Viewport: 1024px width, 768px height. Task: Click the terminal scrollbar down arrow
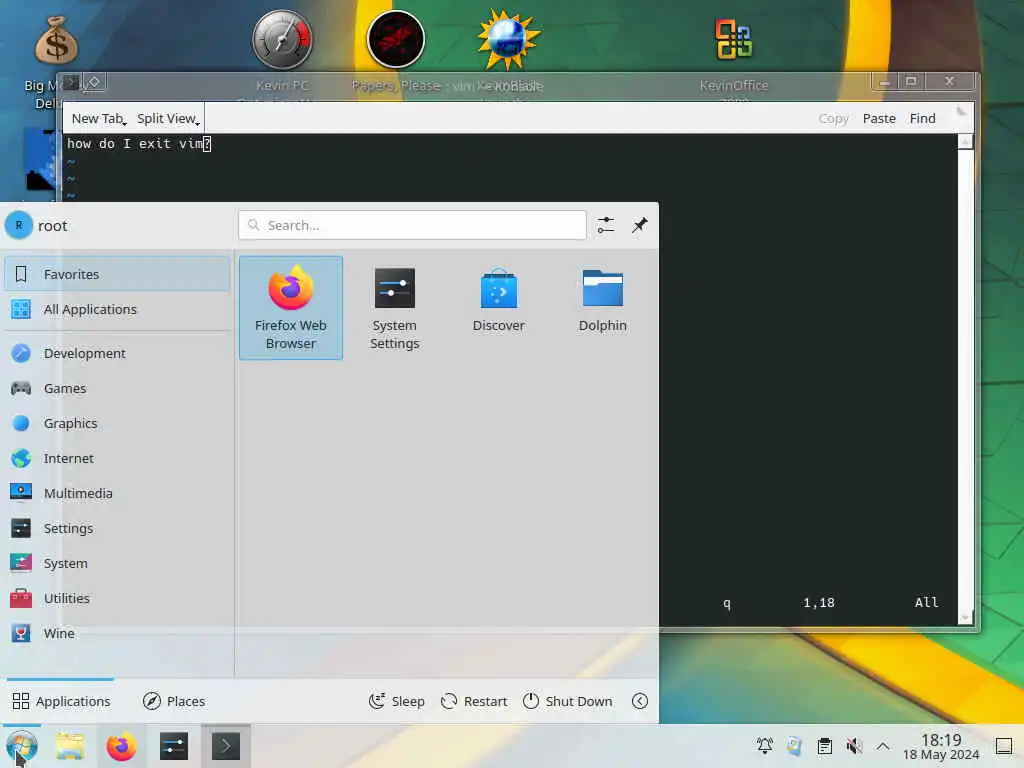965,617
